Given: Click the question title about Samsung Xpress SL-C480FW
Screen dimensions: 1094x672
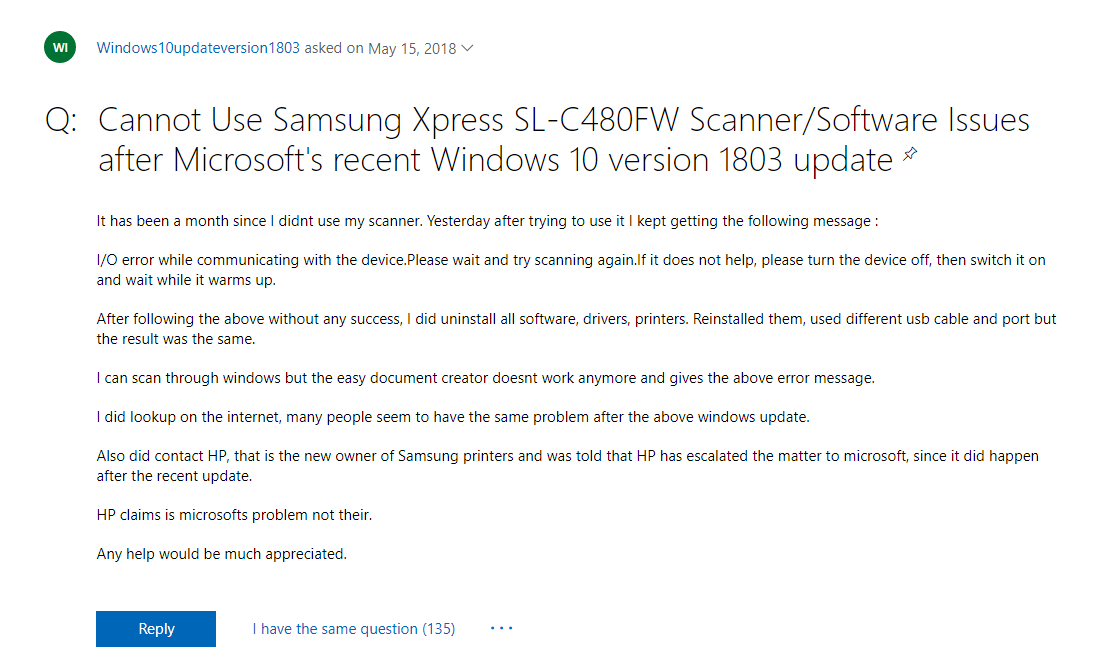Looking at the screenshot, I should click(563, 121).
